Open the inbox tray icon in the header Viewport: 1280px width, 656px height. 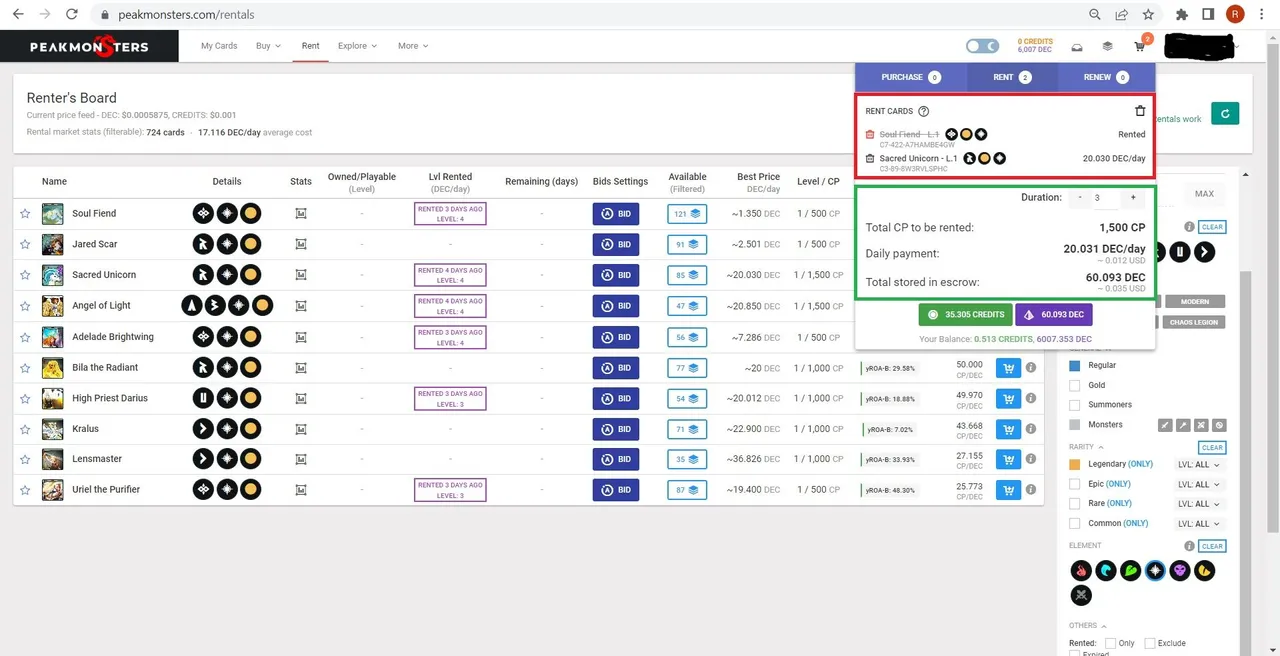[x=1076, y=47]
